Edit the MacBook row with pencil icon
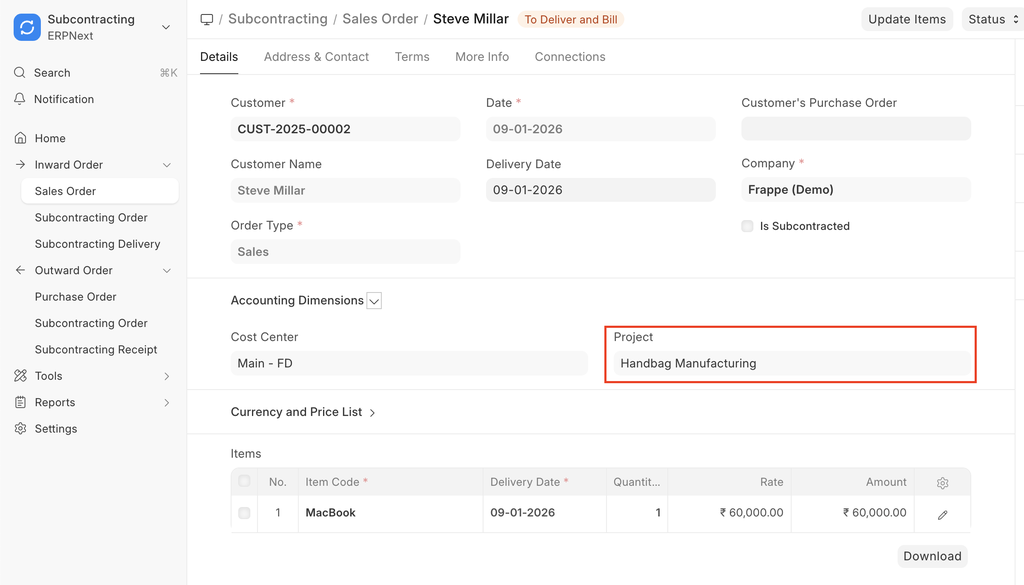This screenshot has height=585, width=1024. coord(942,514)
